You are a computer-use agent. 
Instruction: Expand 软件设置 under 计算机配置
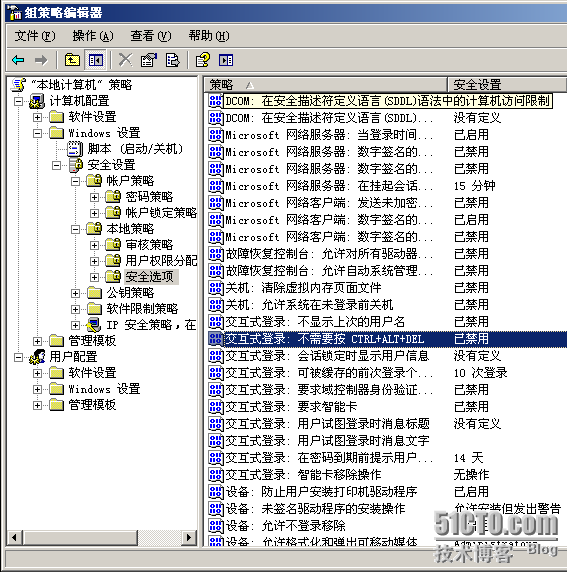(37, 117)
